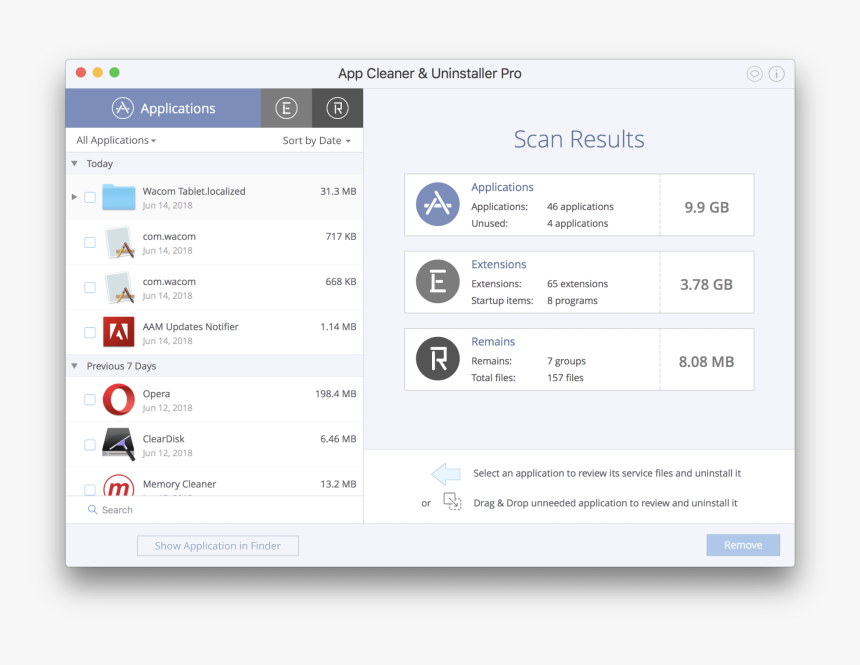Viewport: 860px width, 665px height.
Task: Check the com.wacom 717 KB checkbox
Action: click(90, 243)
